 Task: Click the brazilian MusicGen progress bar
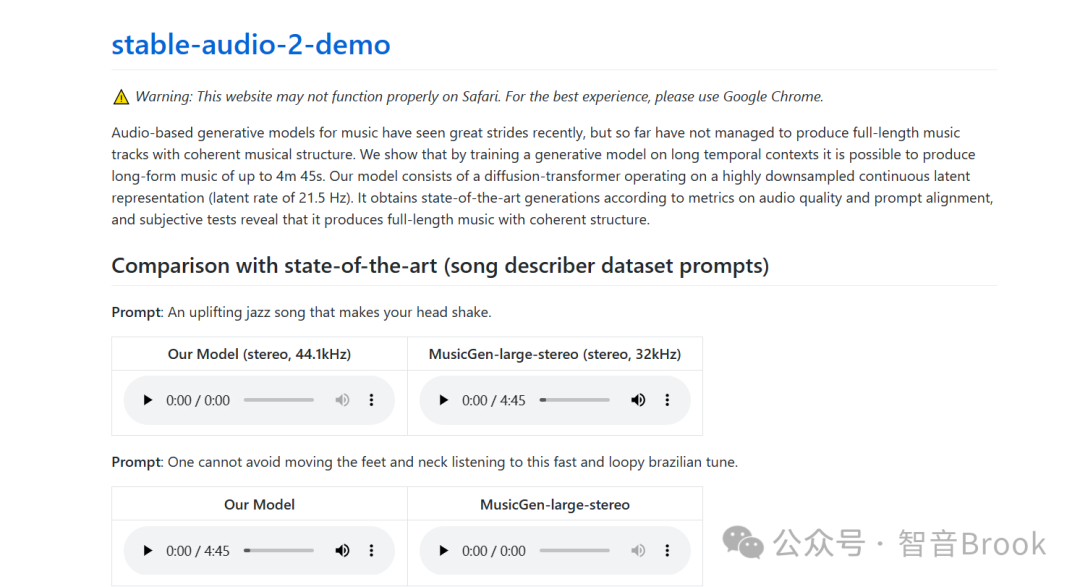click(574, 550)
